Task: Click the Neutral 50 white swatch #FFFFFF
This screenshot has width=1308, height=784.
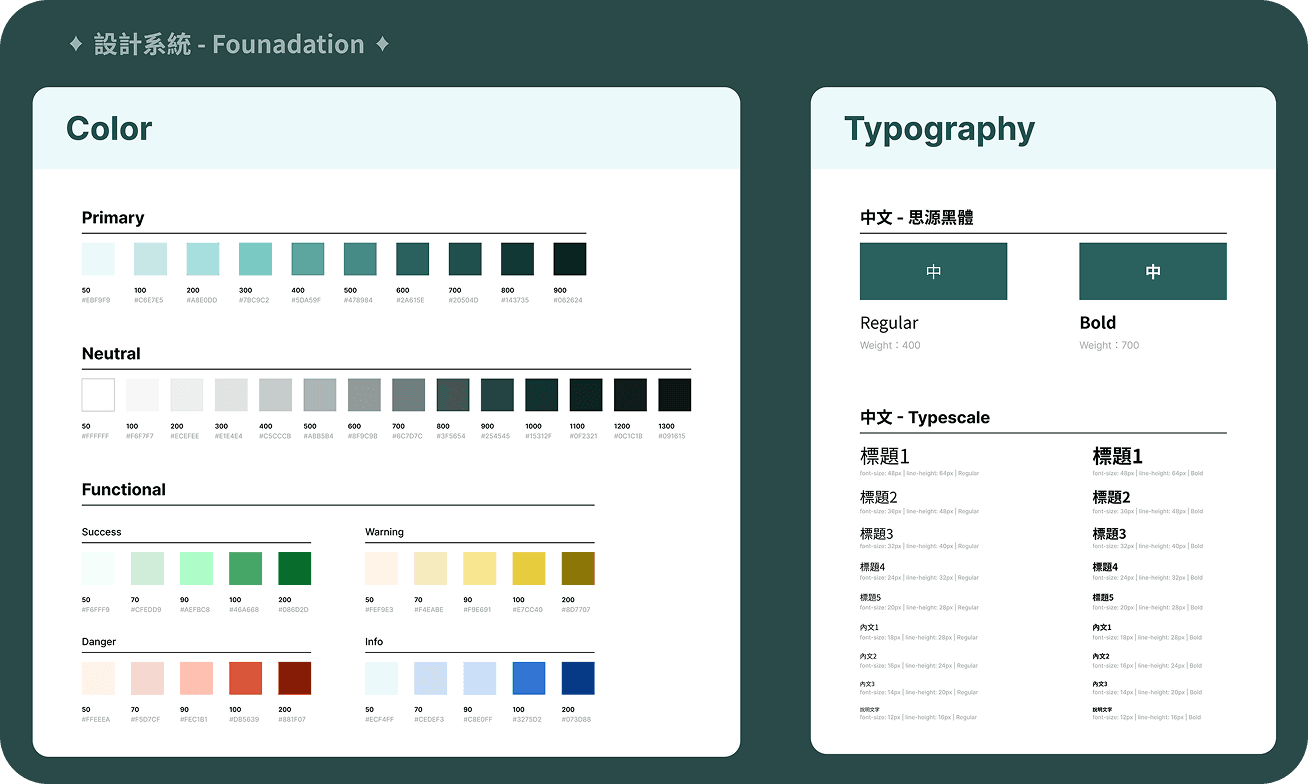Action: [98, 395]
